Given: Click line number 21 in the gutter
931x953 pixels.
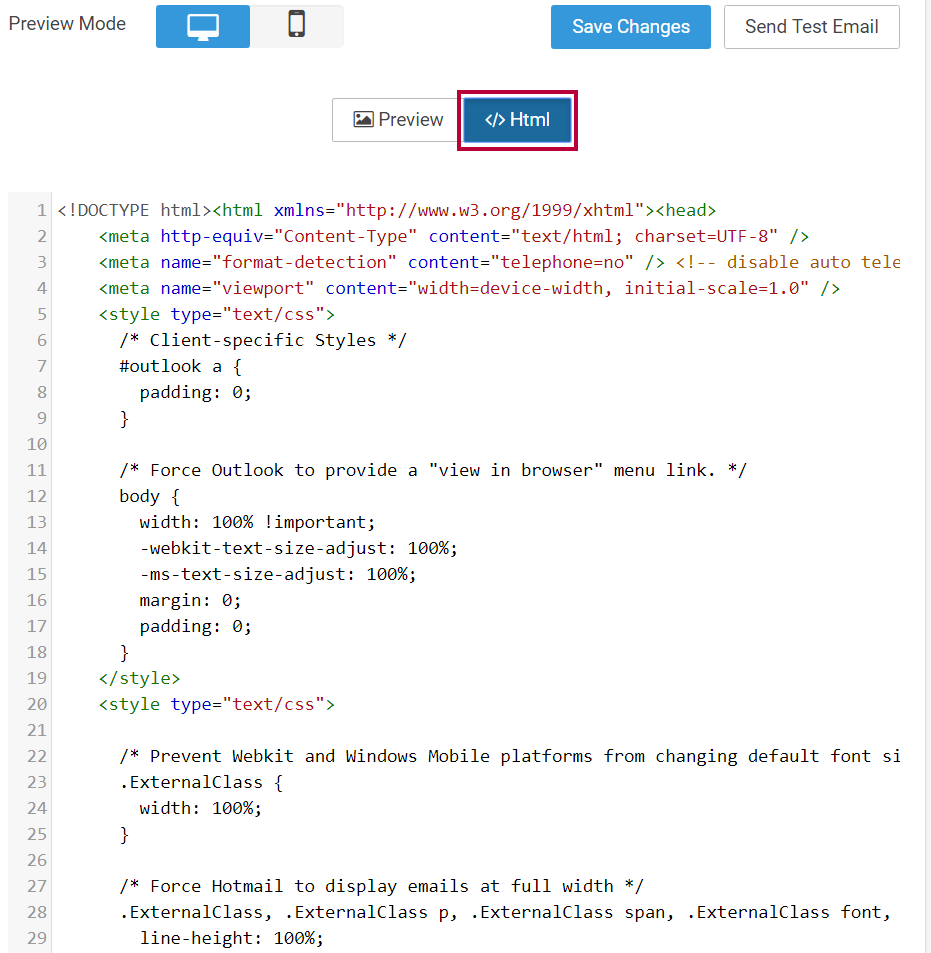Looking at the screenshot, I should click(x=37, y=730).
